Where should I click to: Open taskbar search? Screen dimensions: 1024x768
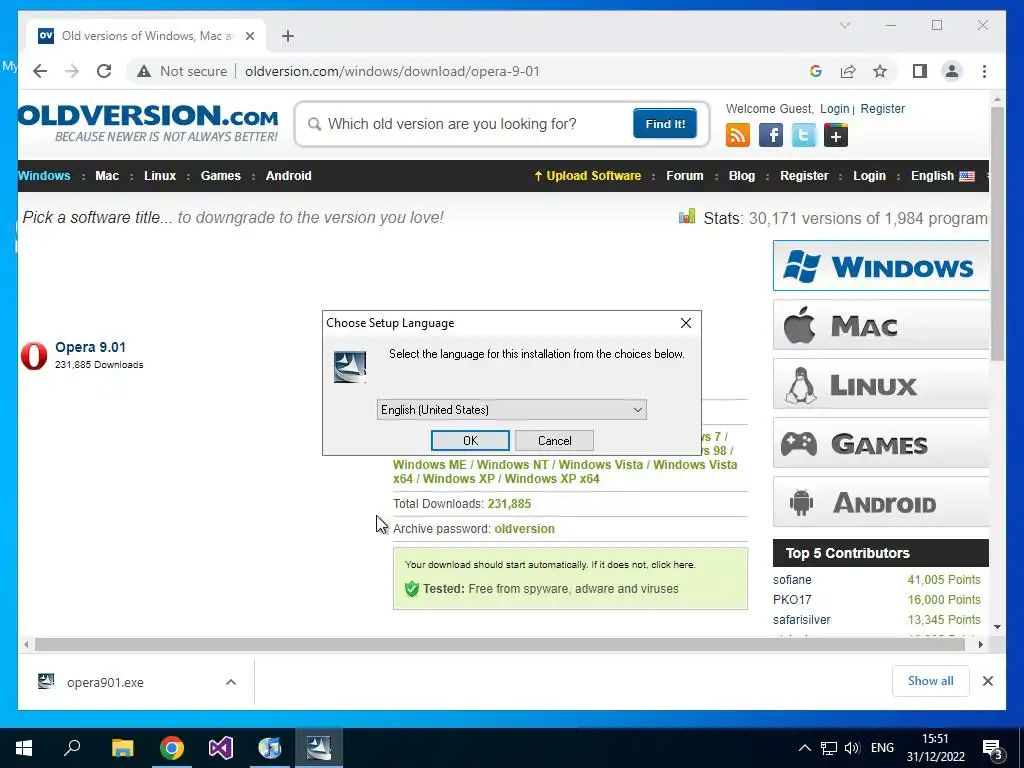point(72,748)
